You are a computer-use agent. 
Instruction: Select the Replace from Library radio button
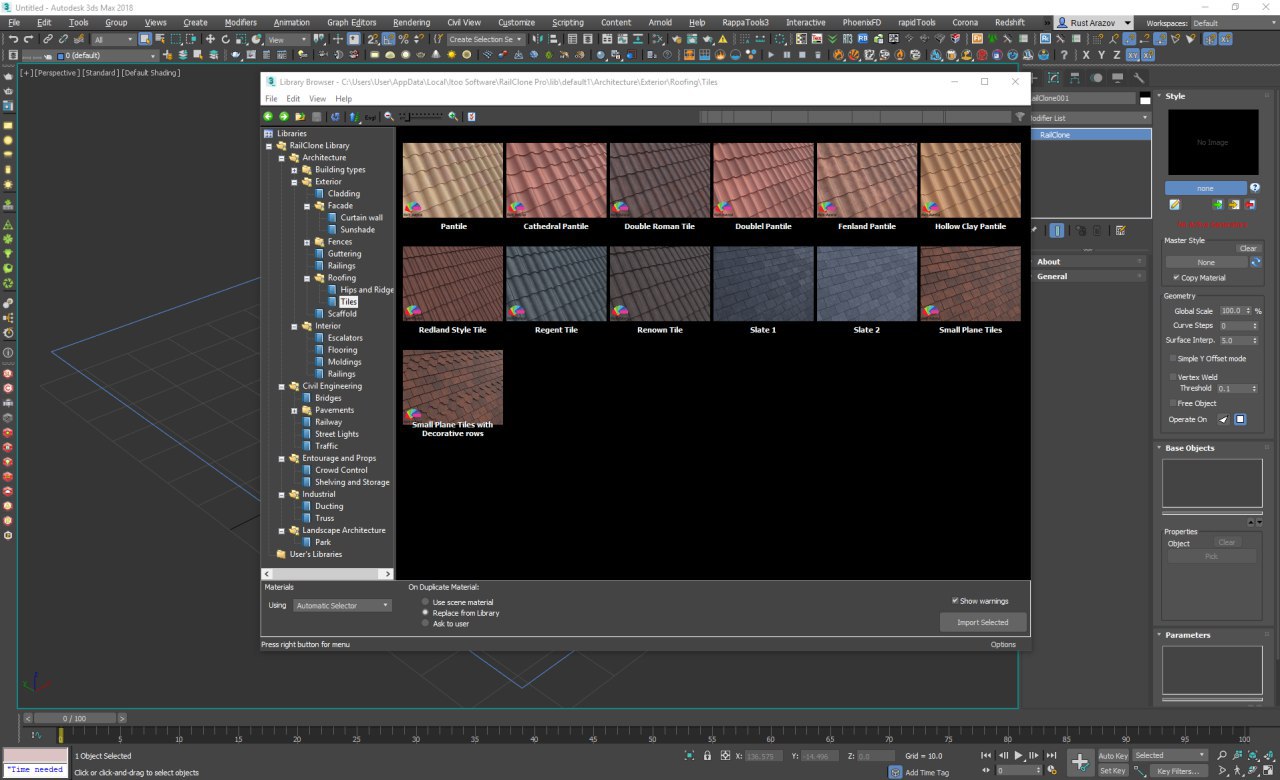[426, 613]
